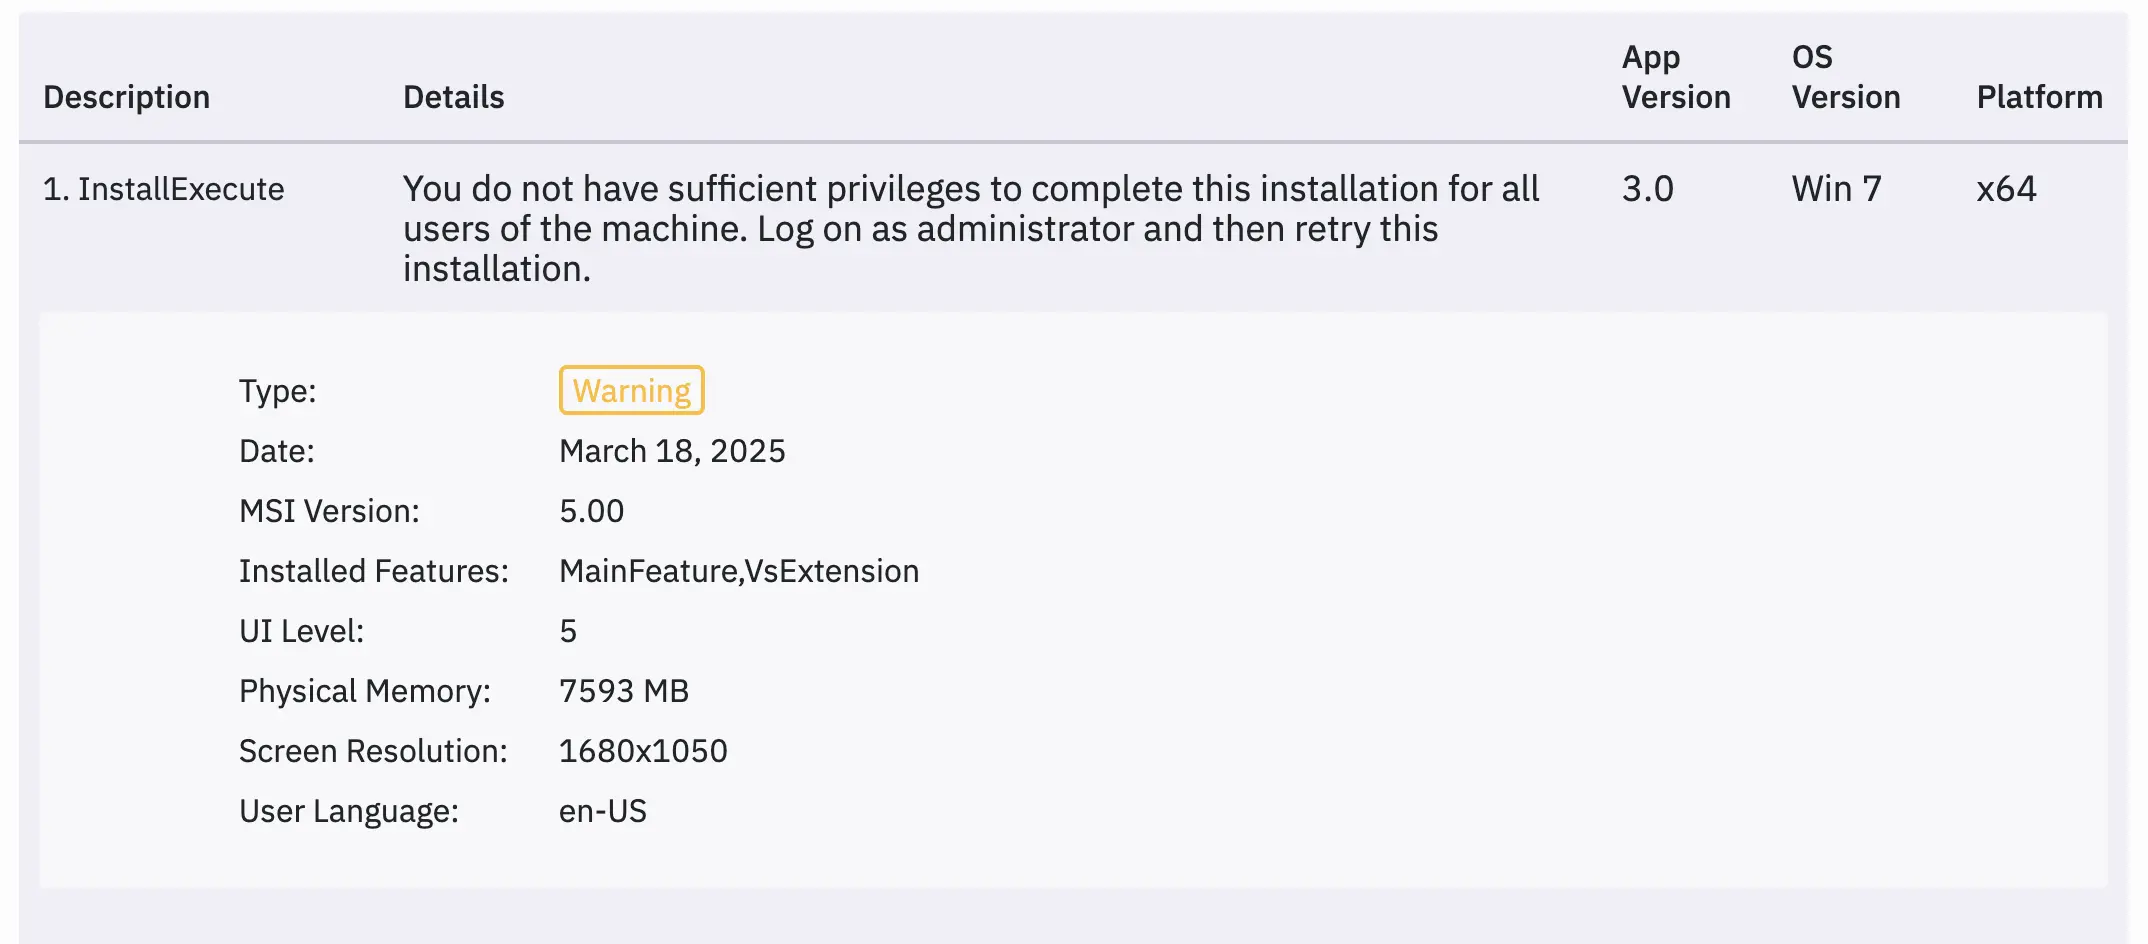Click the Screen Resolution label
Image resolution: width=2148 pixels, height=944 pixels.
click(373, 751)
